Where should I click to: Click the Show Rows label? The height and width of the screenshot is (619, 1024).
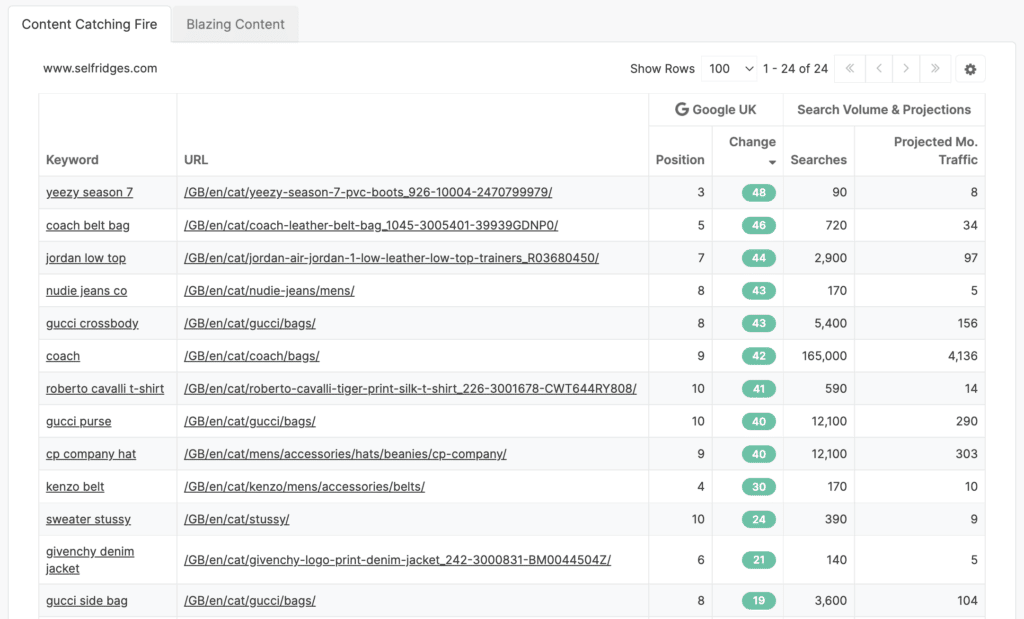[x=662, y=69]
